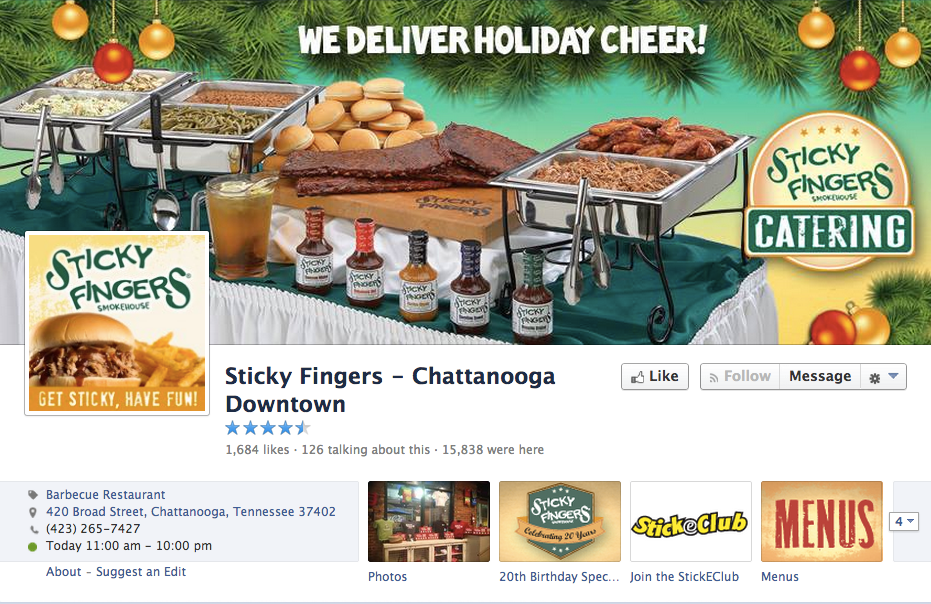Click the Message button
The height and width of the screenshot is (604, 931).
point(820,377)
